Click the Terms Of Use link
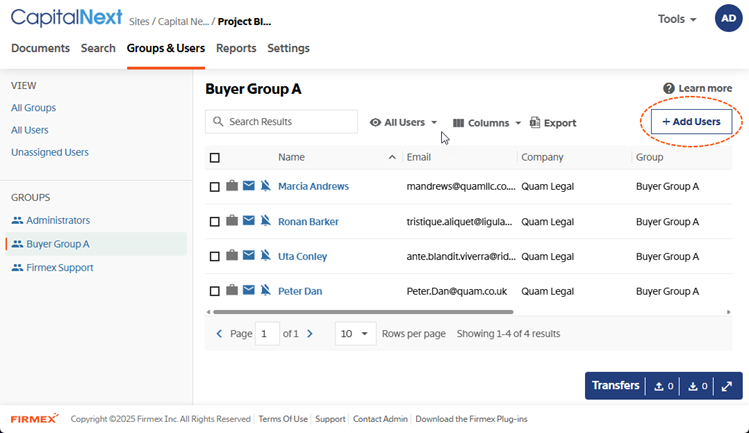The image size is (749, 433). [x=283, y=419]
